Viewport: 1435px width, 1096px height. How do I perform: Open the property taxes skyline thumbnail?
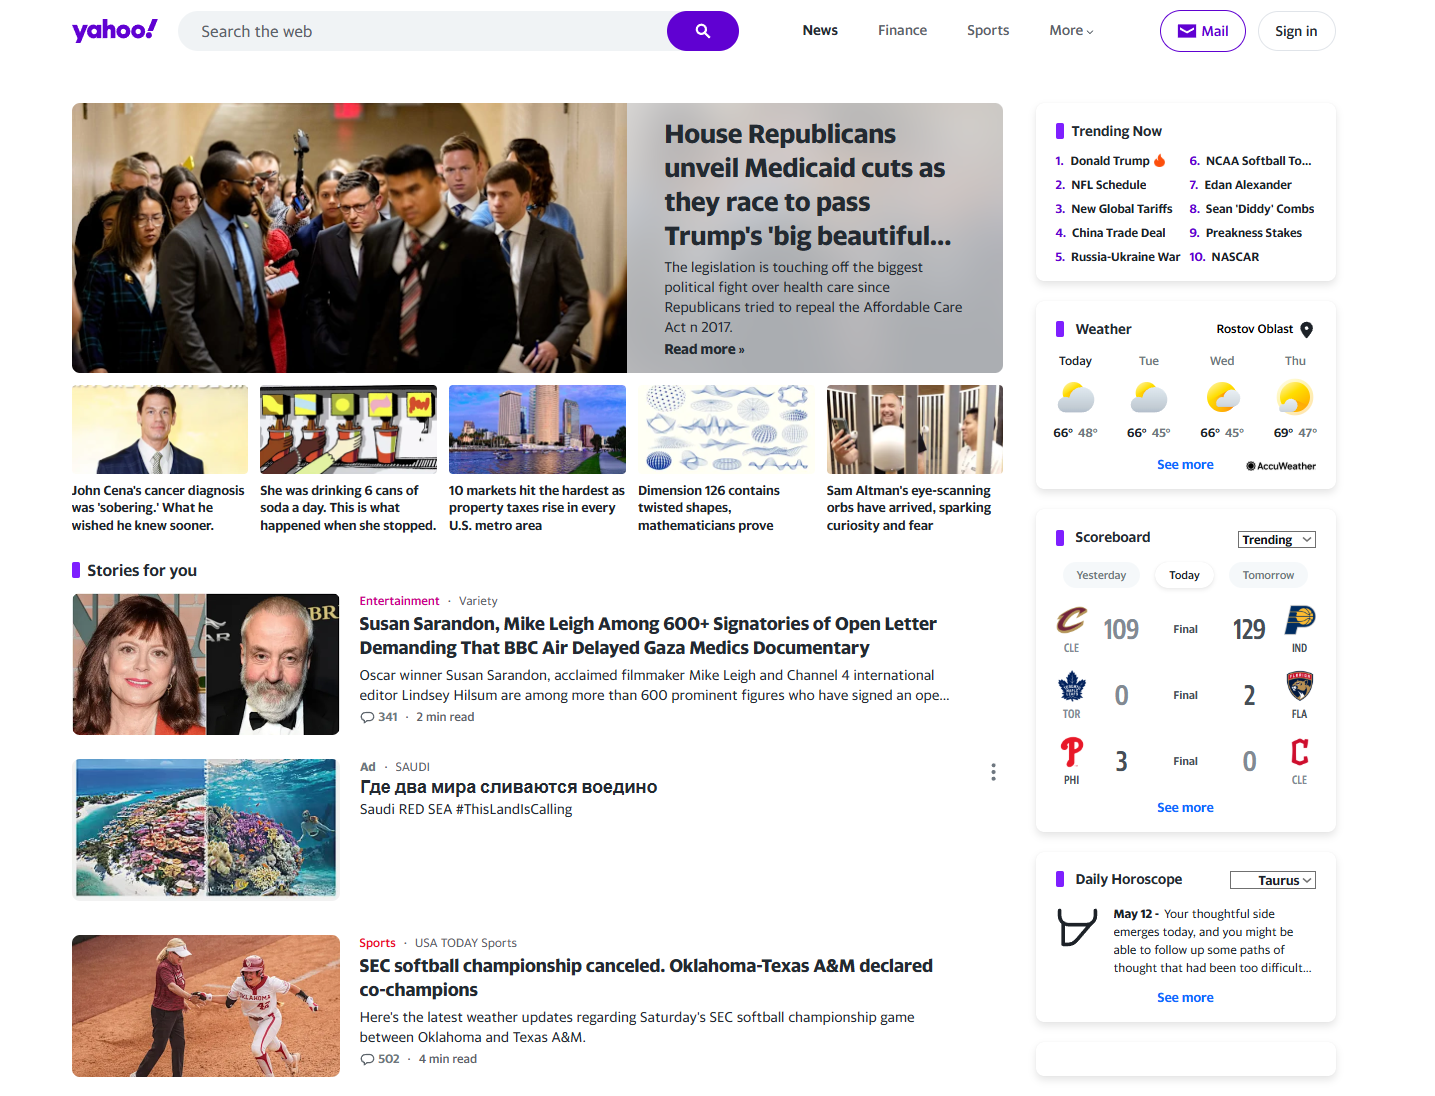(537, 429)
